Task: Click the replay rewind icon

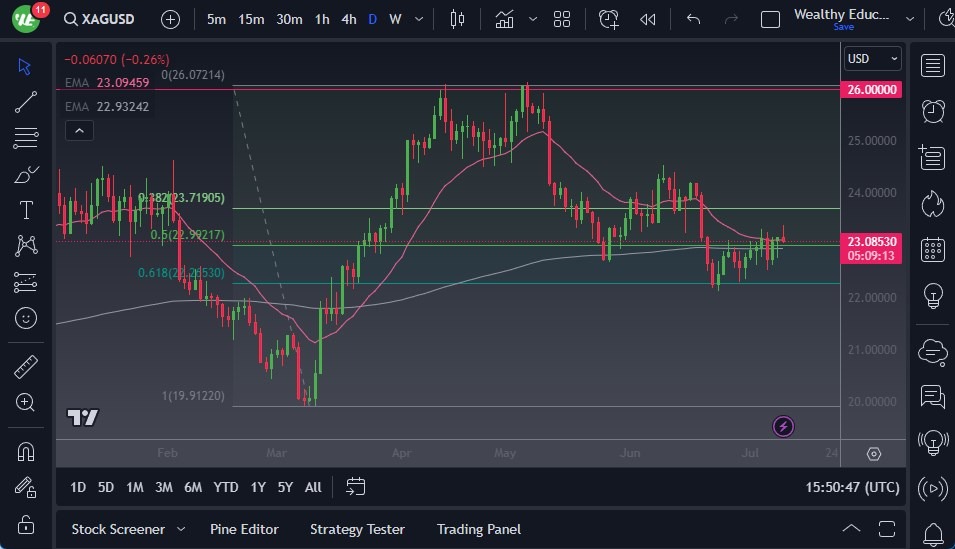Action: pyautogui.click(x=648, y=19)
